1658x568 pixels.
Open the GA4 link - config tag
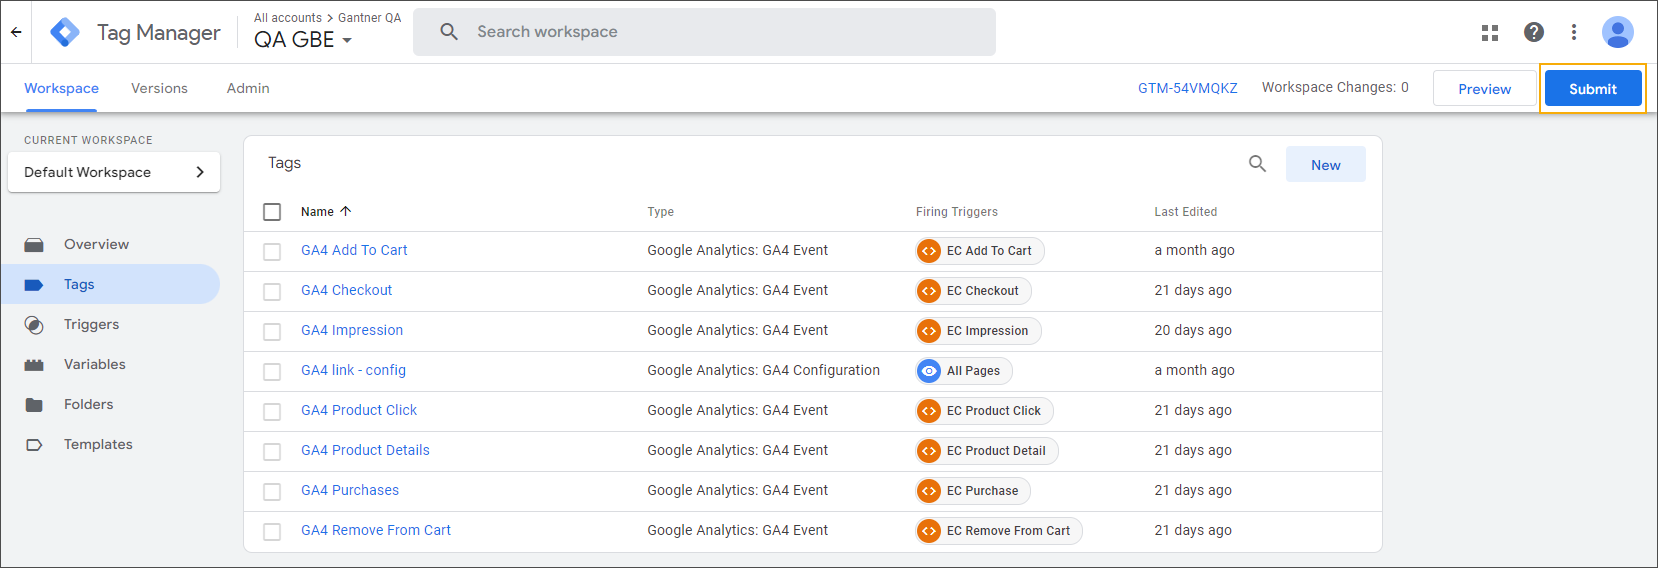[353, 371]
